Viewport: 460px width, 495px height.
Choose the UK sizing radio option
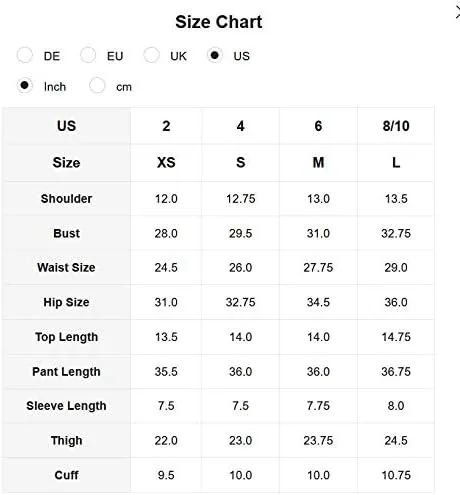point(151,55)
